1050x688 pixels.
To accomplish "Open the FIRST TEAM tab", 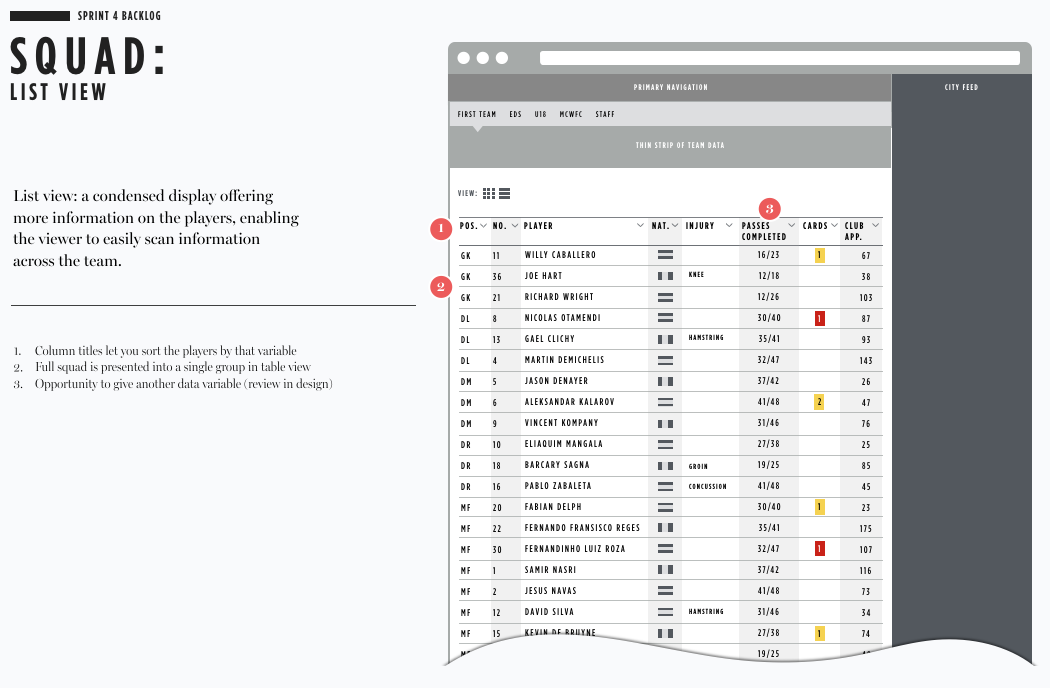I will (477, 115).
